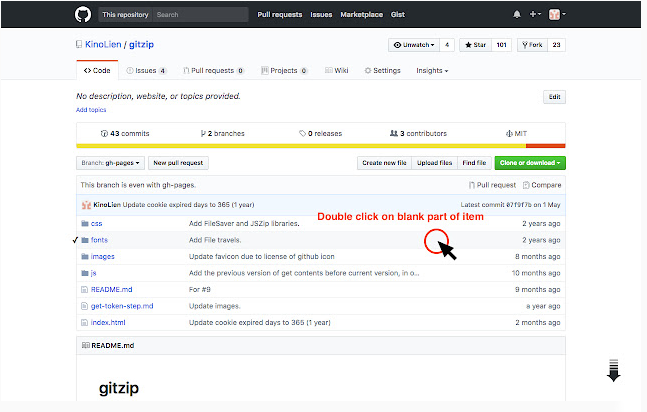Image resolution: width=647 pixels, height=412 pixels.
Task: Open the GitHub Octocat home logo
Action: (x=83, y=14)
